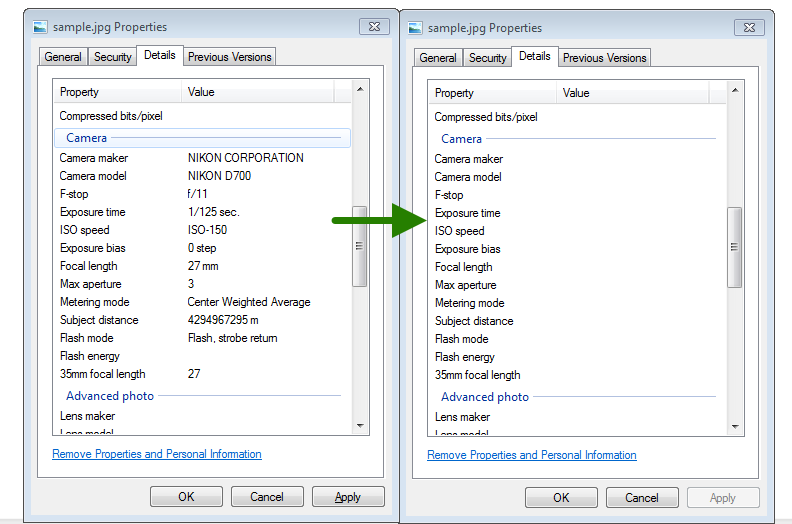Switch to General tab in left dialog
This screenshot has height=524, width=792.
point(63,57)
